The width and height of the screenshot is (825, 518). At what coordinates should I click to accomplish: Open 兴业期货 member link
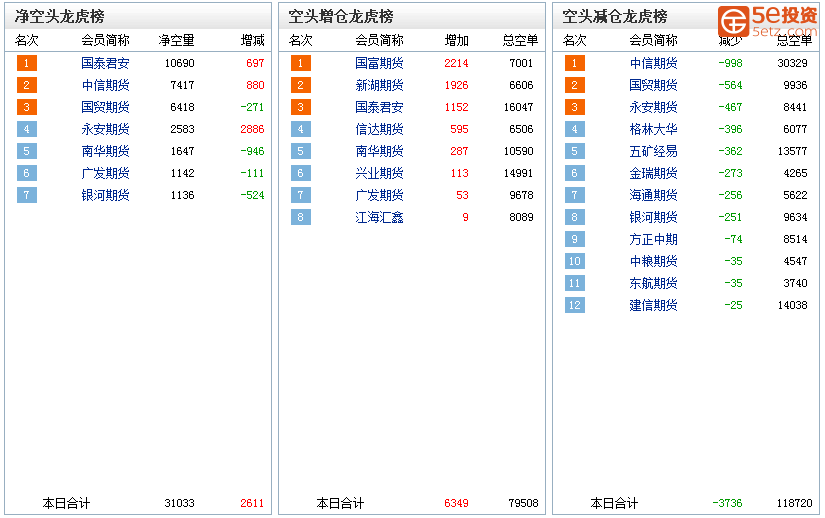tap(379, 174)
